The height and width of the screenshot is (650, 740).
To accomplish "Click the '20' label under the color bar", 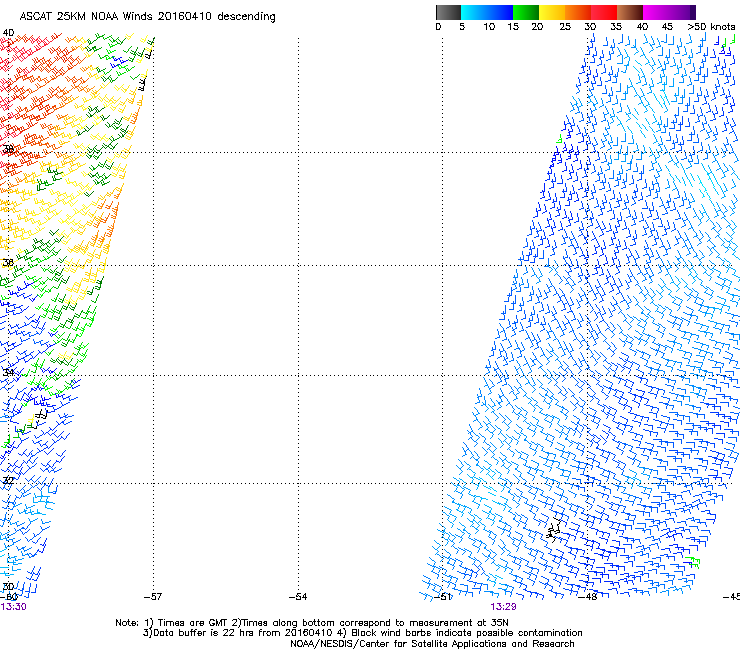I will point(537,27).
